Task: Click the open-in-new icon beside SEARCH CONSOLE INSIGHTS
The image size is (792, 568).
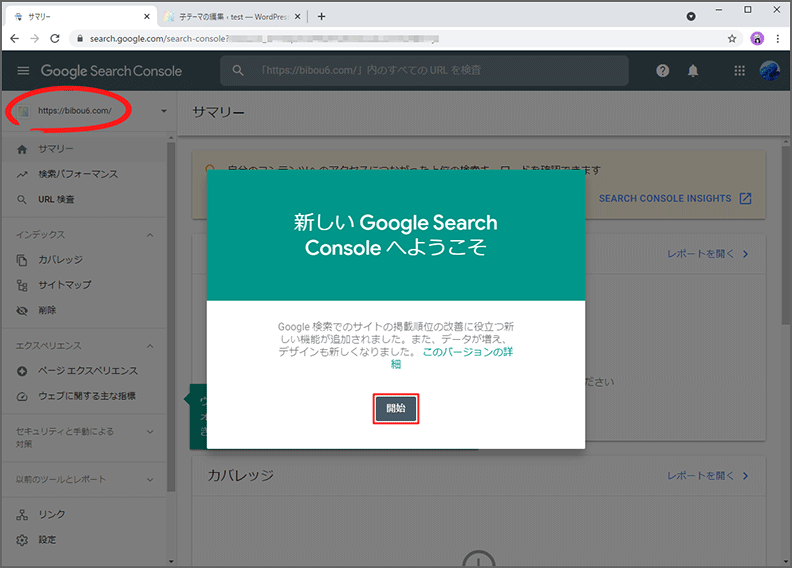Action: pyautogui.click(x=746, y=198)
